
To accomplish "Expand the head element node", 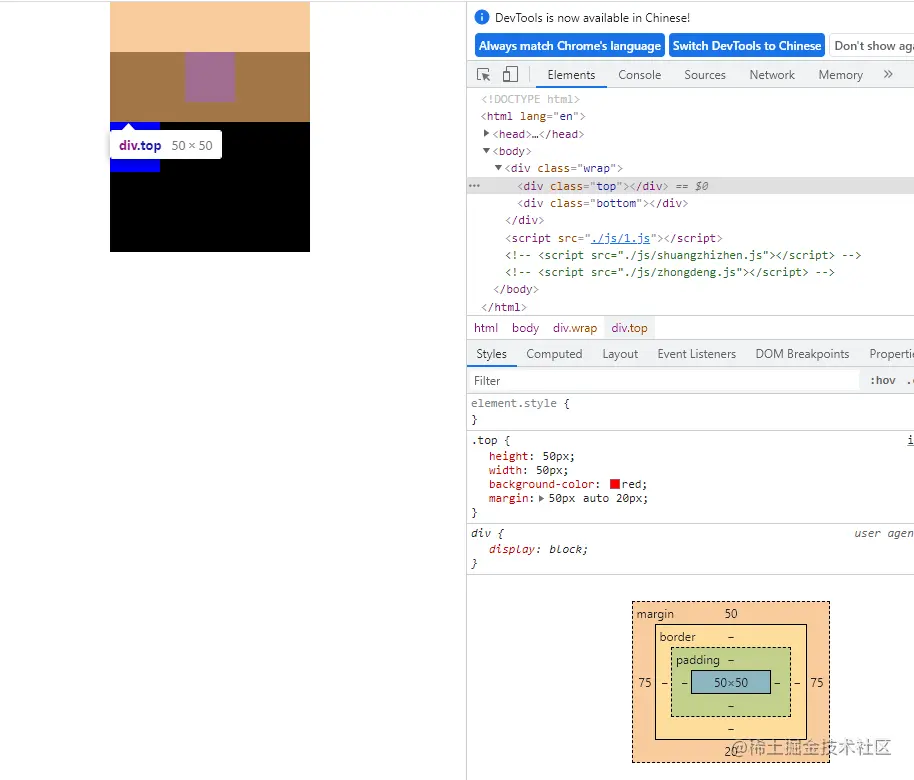I will pyautogui.click(x=486, y=133).
